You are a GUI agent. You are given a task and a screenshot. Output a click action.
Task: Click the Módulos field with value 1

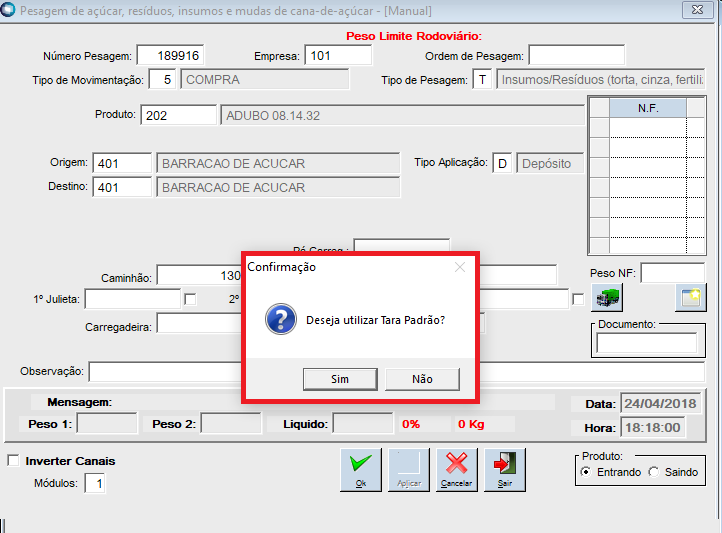tap(95, 483)
